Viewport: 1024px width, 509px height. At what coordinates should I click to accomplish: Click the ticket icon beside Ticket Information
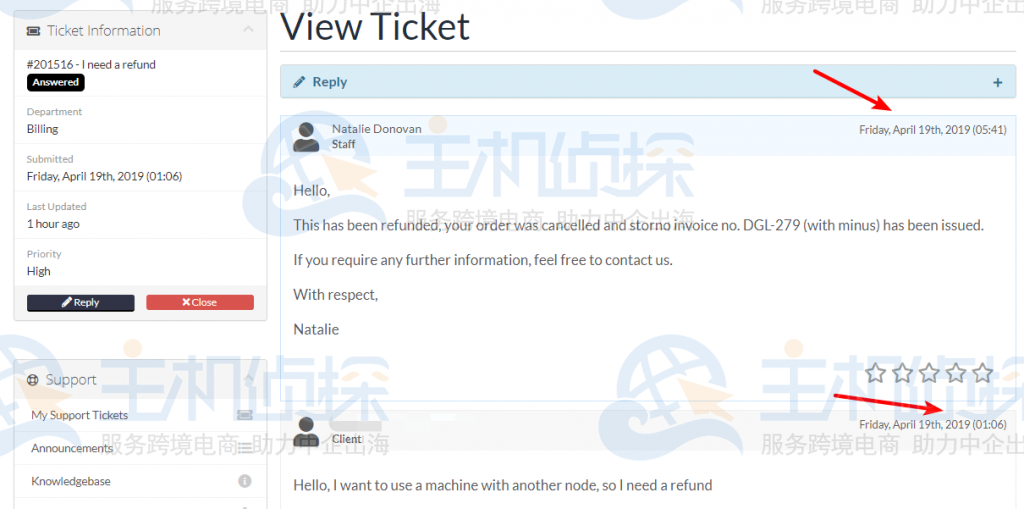click(x=33, y=31)
